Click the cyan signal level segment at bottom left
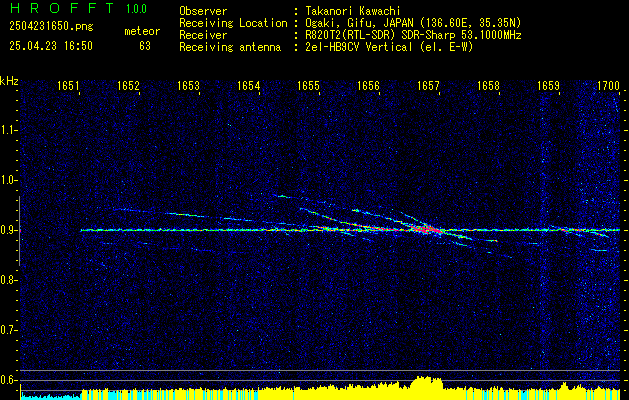629x400 pixels. (x=51, y=396)
